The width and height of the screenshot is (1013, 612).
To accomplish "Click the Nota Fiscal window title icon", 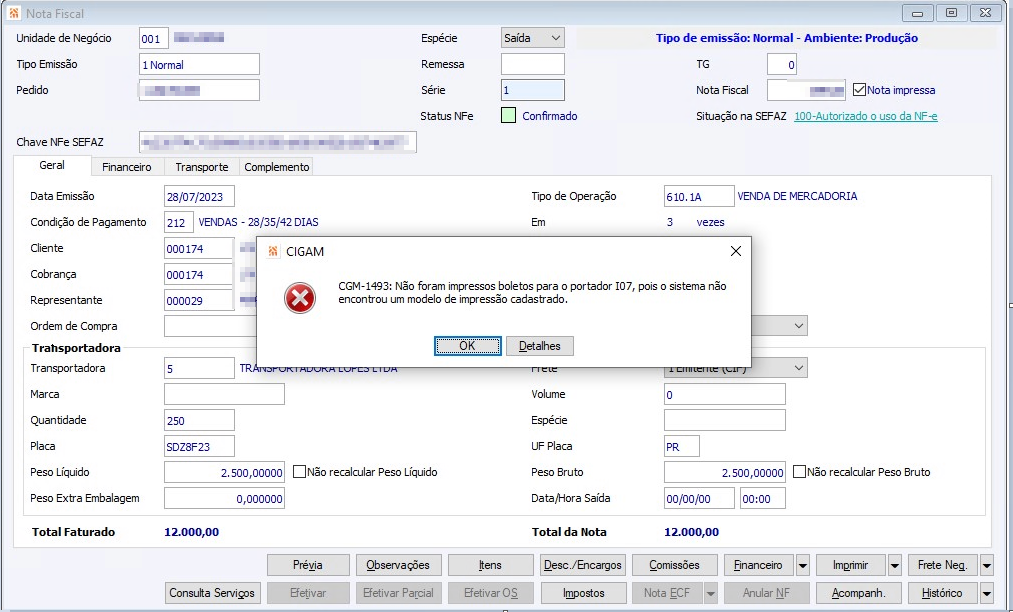I will click(14, 13).
